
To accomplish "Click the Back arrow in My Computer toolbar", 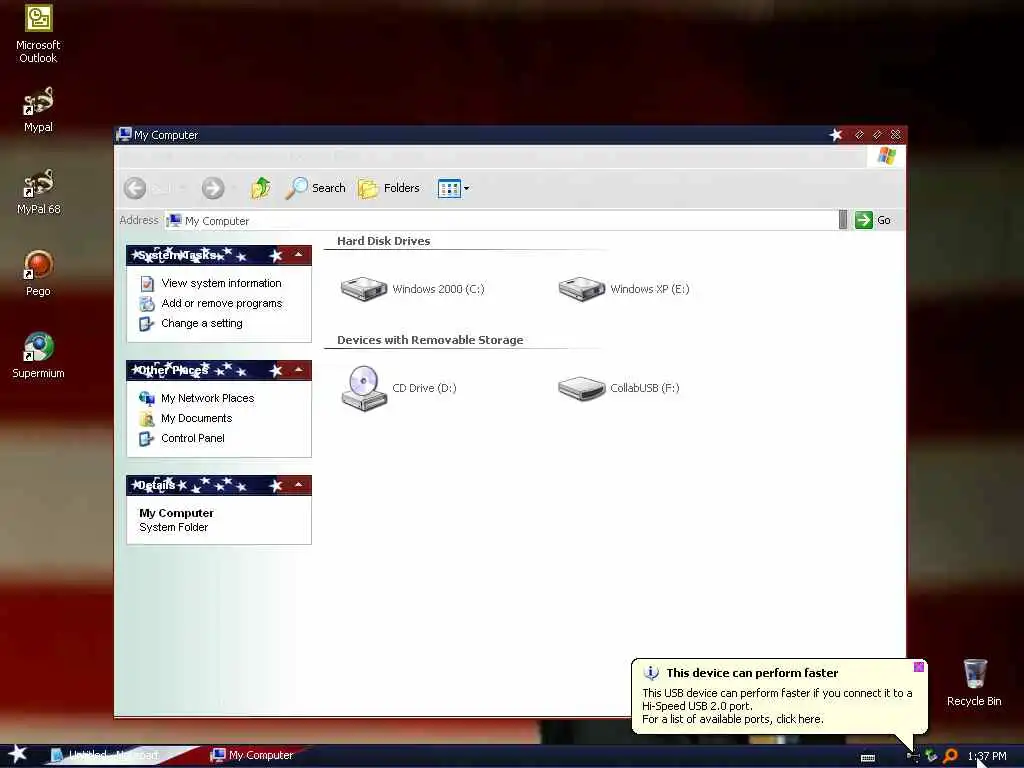I will coord(135,188).
